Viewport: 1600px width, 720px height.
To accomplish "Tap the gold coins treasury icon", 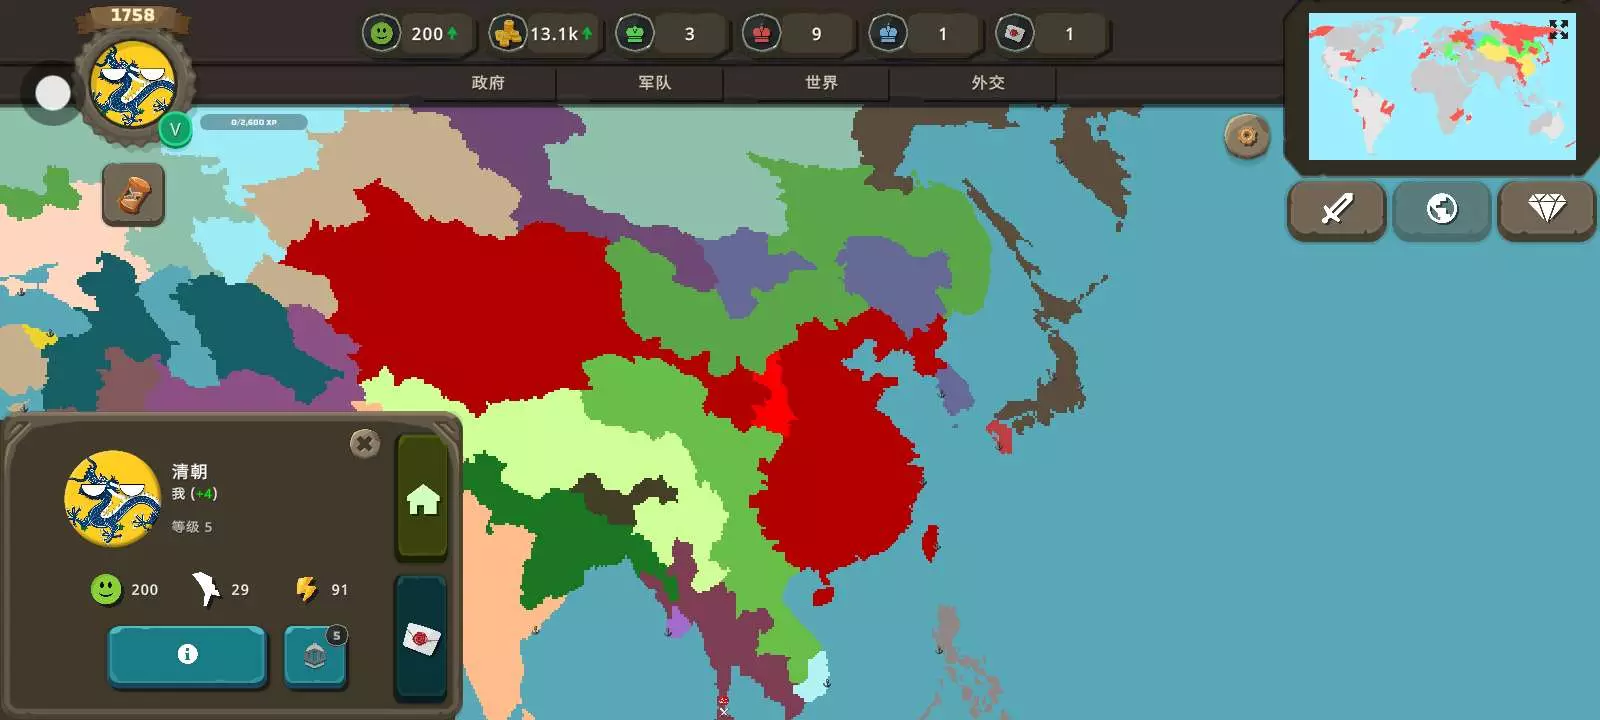I will click(x=508, y=34).
